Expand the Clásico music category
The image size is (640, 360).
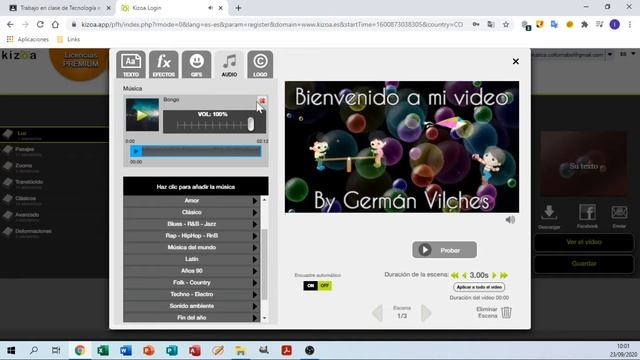191,212
